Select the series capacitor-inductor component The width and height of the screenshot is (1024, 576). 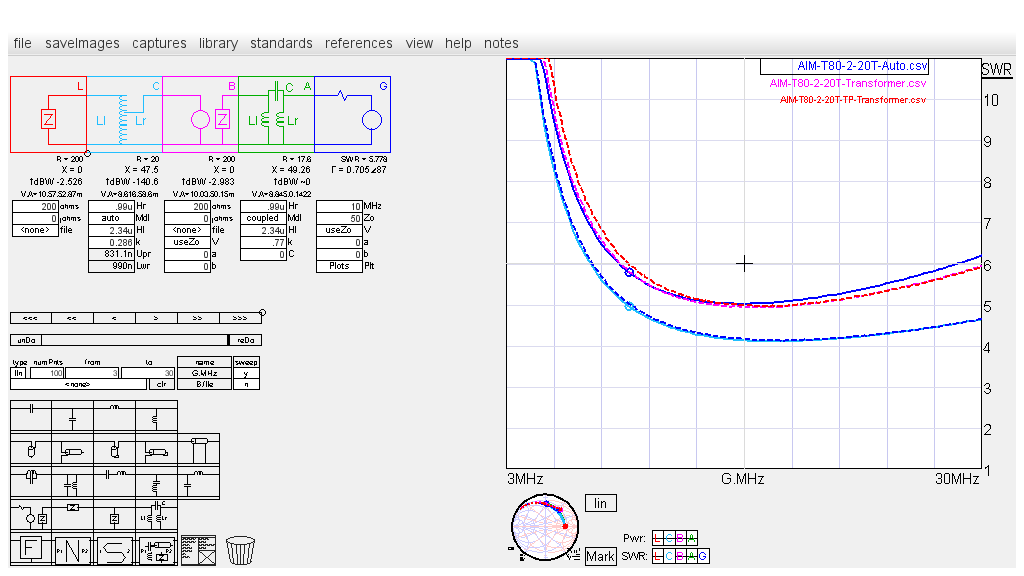click(114, 483)
